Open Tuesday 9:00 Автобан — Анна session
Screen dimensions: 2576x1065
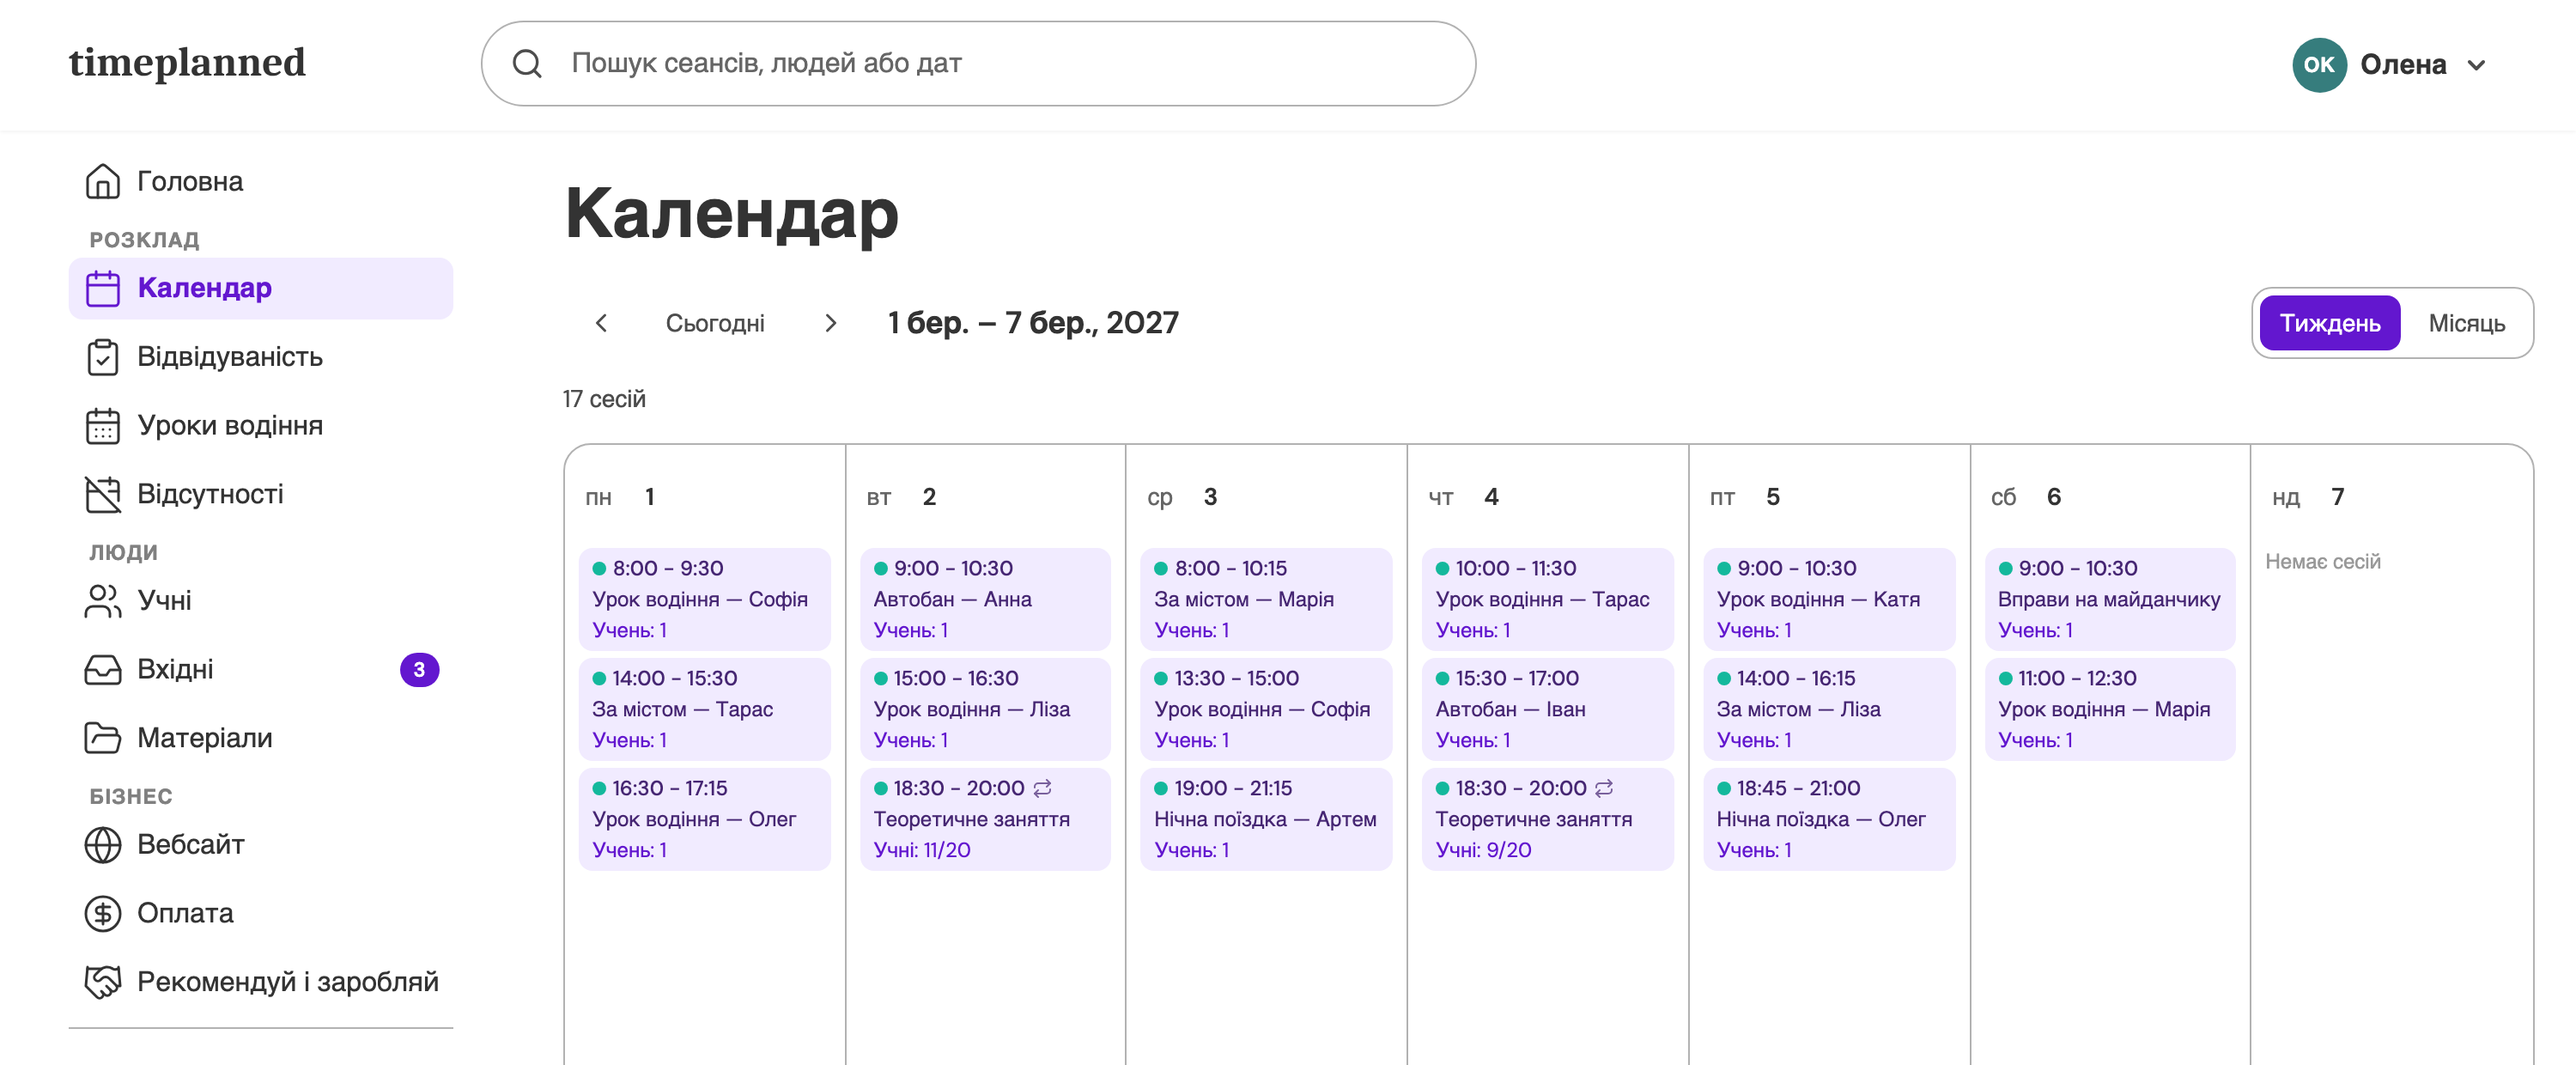985,599
